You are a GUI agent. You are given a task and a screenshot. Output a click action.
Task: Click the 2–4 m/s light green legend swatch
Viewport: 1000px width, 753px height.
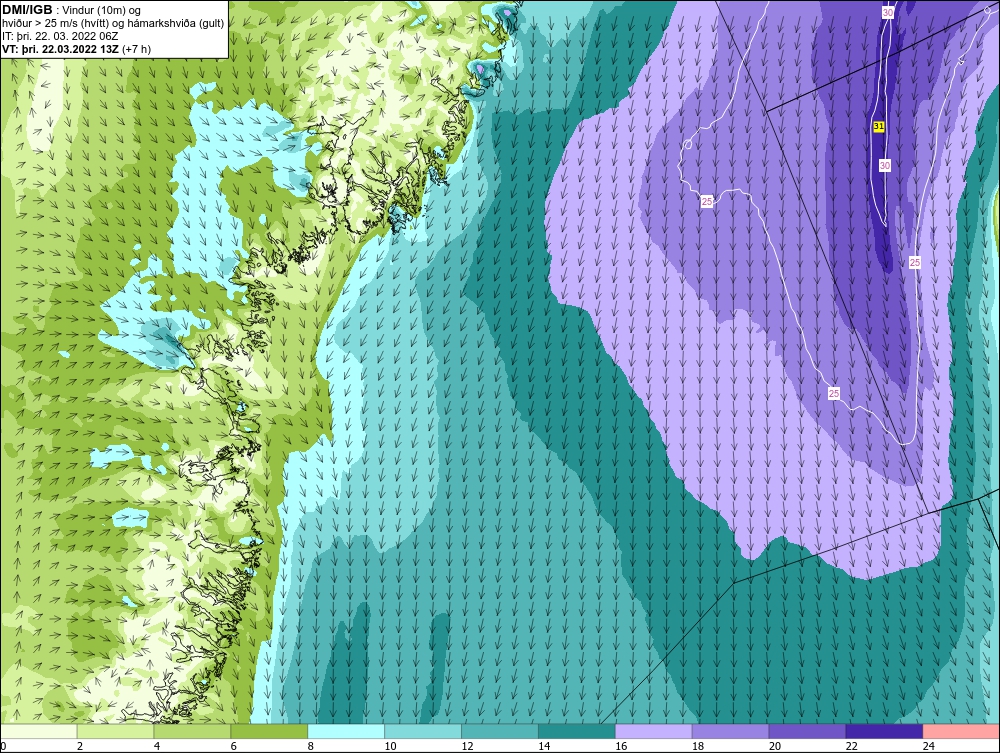pos(115,731)
